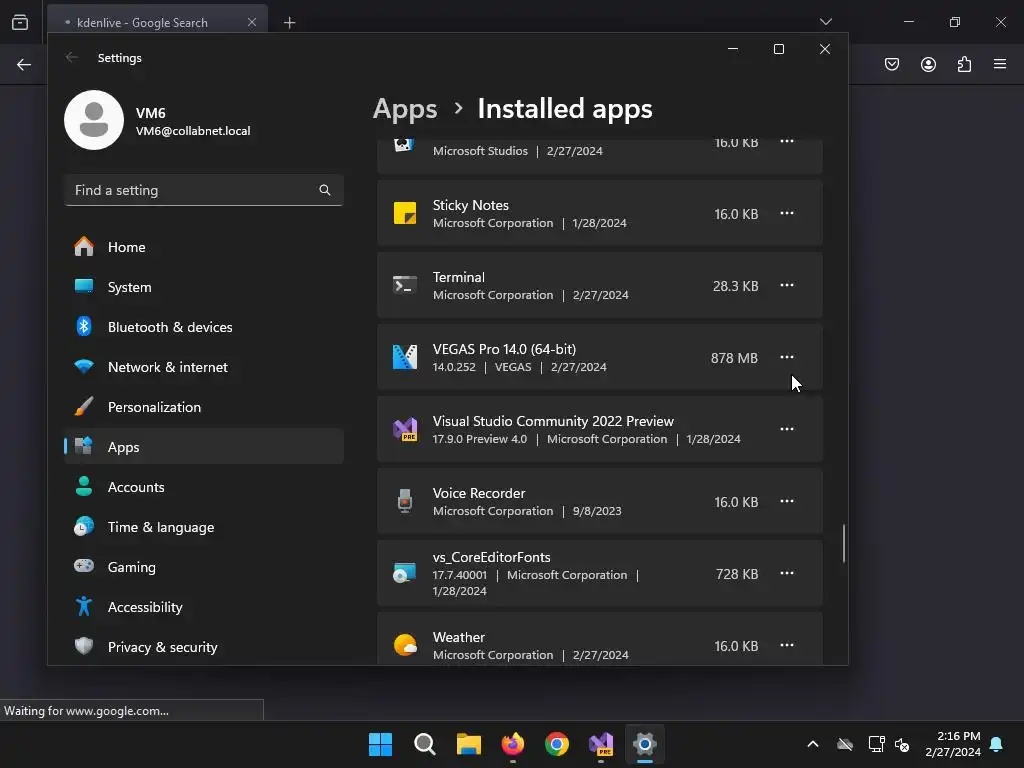The width and height of the screenshot is (1024, 768).
Task: Click the Visual Studio Preview app icon
Action: click(x=405, y=429)
